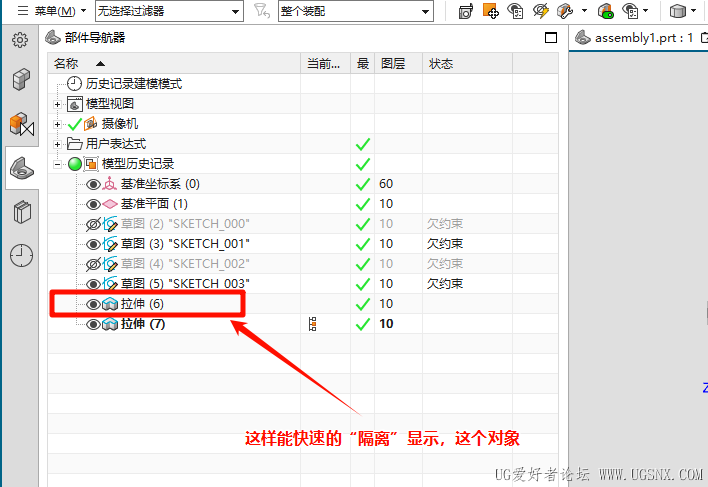Sort by the 名称 column header
The height and width of the screenshot is (487, 708).
[174, 64]
